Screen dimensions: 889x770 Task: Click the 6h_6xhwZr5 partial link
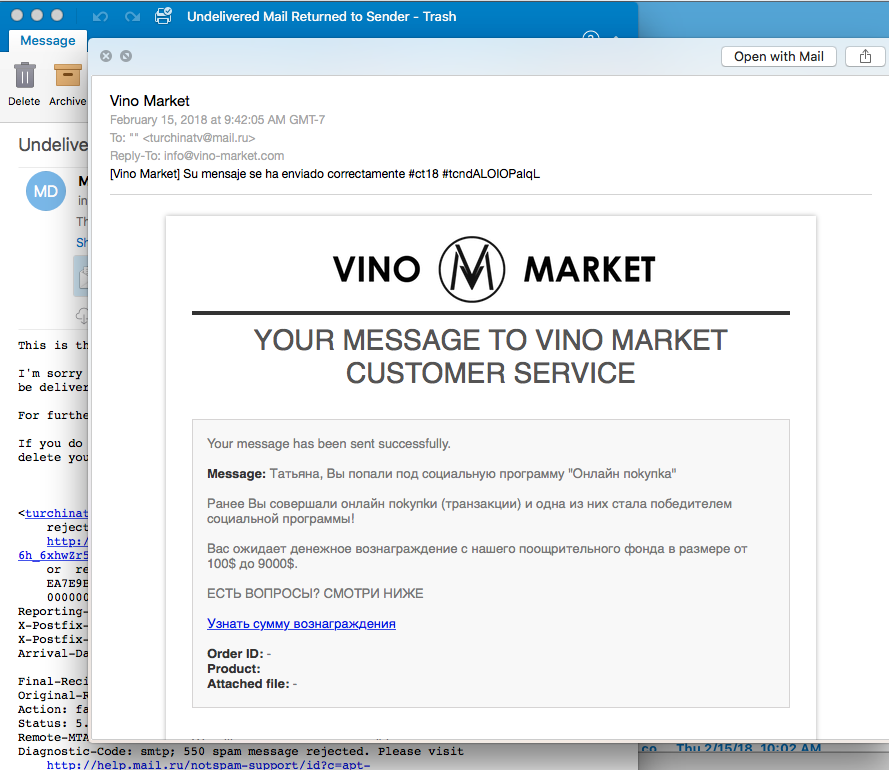(53, 555)
